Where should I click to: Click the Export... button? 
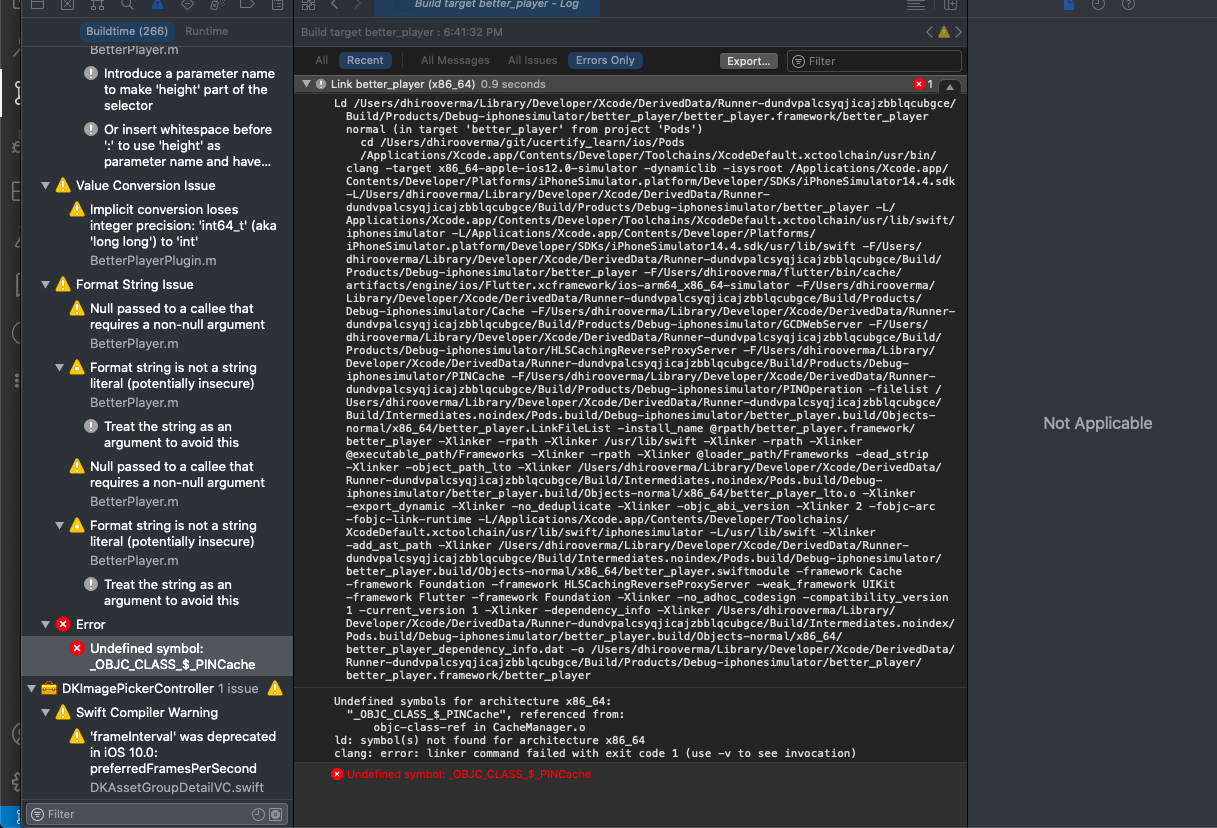click(749, 61)
